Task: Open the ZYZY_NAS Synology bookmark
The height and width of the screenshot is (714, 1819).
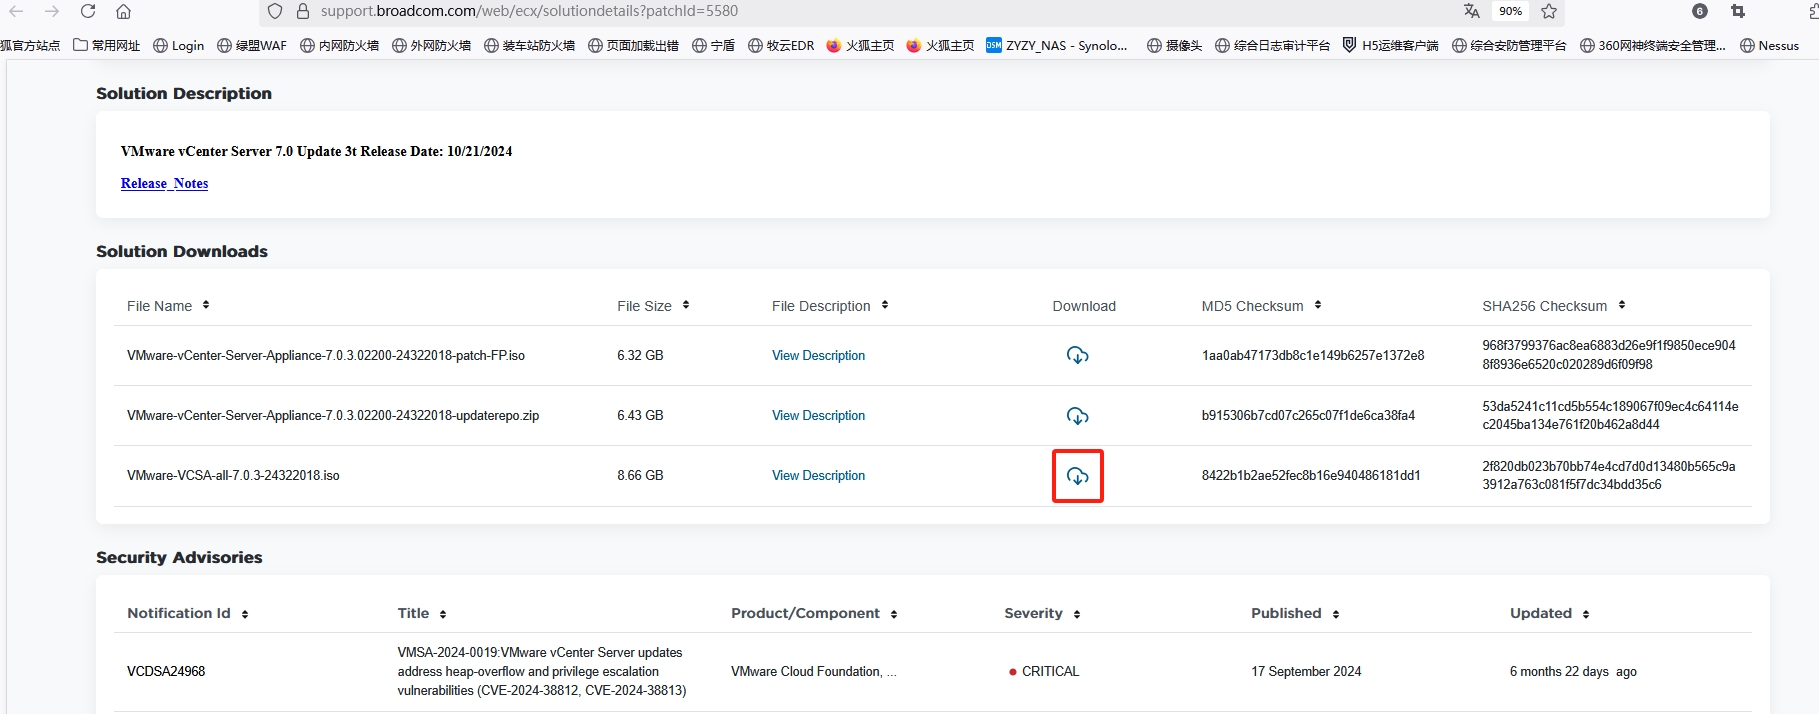Action: click(x=1057, y=45)
